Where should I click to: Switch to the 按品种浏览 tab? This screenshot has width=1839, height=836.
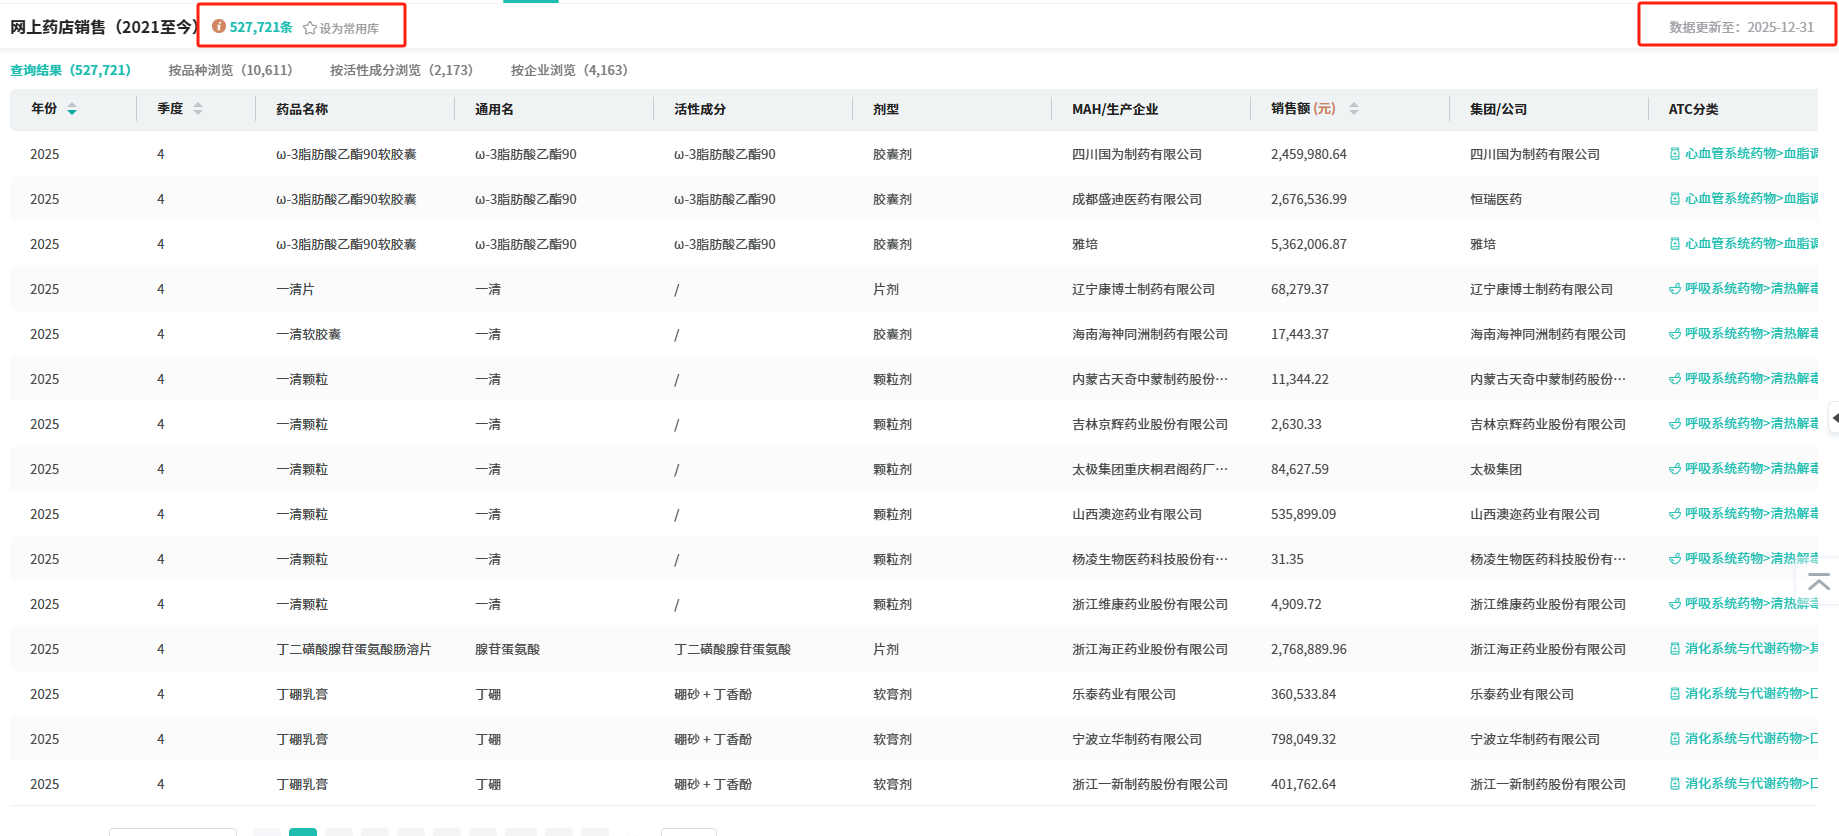click(x=230, y=70)
